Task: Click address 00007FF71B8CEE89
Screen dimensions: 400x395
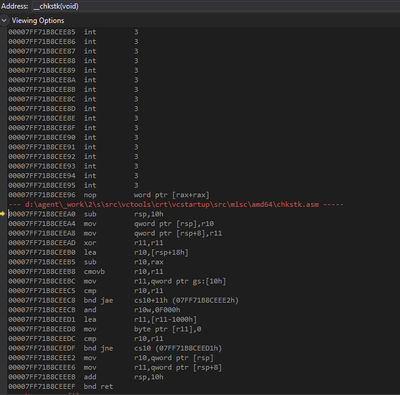Action: pyautogui.click(x=42, y=70)
